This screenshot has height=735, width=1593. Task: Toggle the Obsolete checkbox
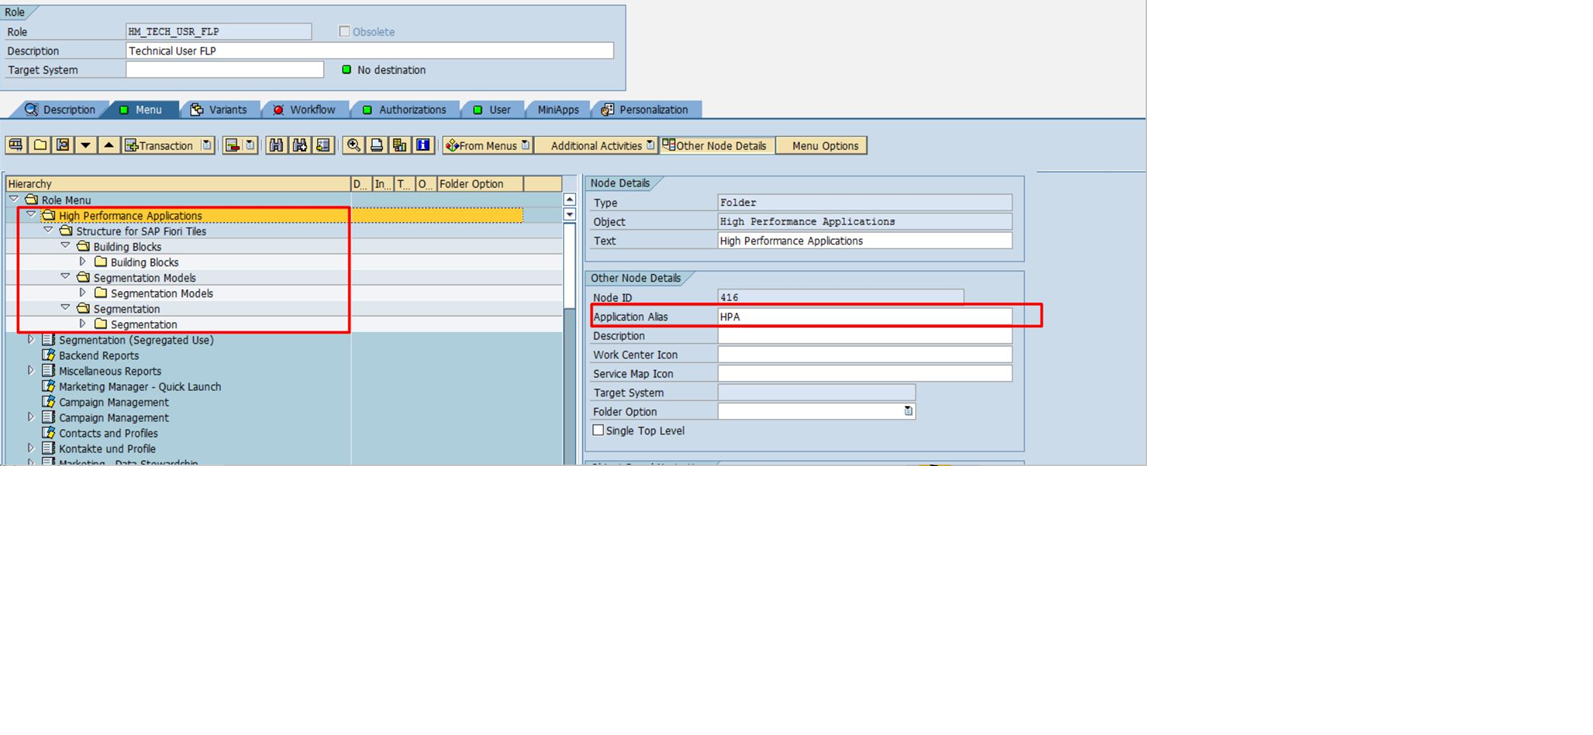[345, 32]
